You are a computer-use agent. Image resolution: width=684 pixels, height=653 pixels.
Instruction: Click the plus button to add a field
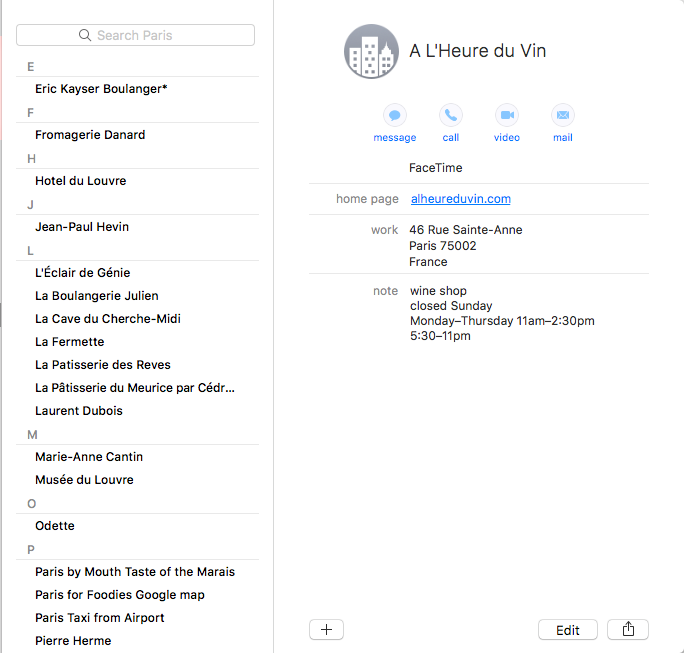tap(326, 629)
